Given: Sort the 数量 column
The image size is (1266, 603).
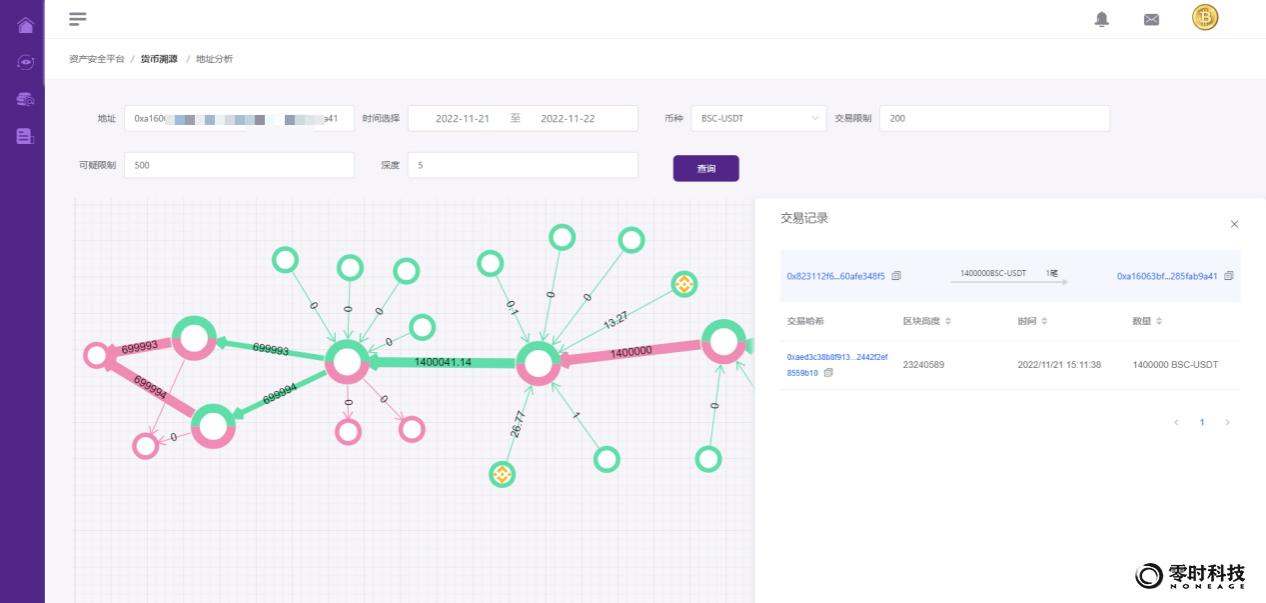Looking at the screenshot, I should pyautogui.click(x=1159, y=321).
